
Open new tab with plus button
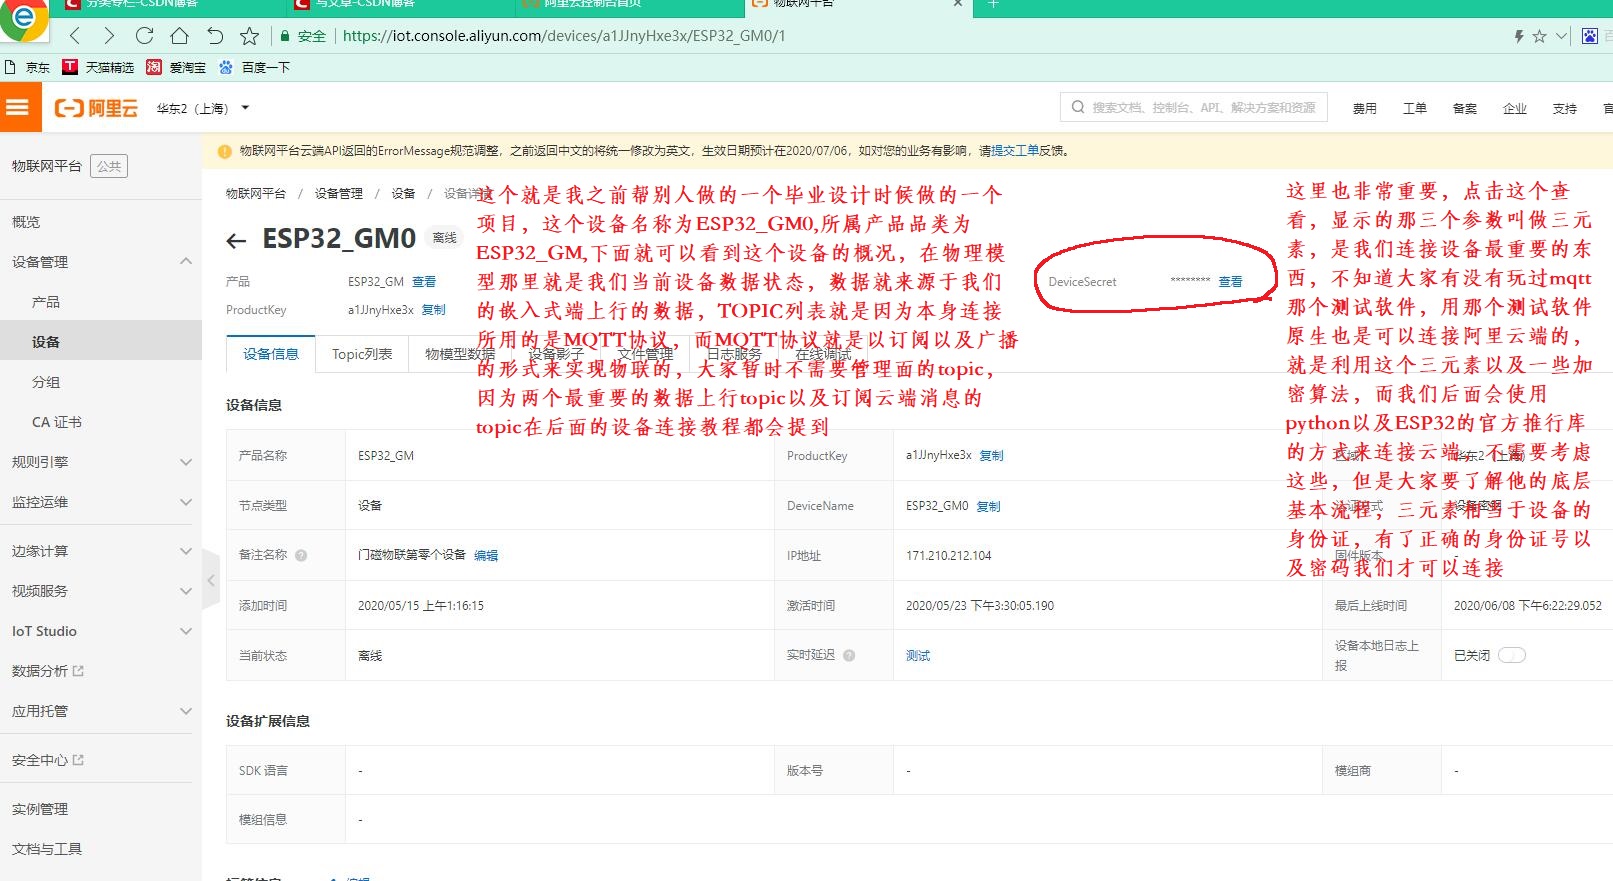click(x=993, y=4)
